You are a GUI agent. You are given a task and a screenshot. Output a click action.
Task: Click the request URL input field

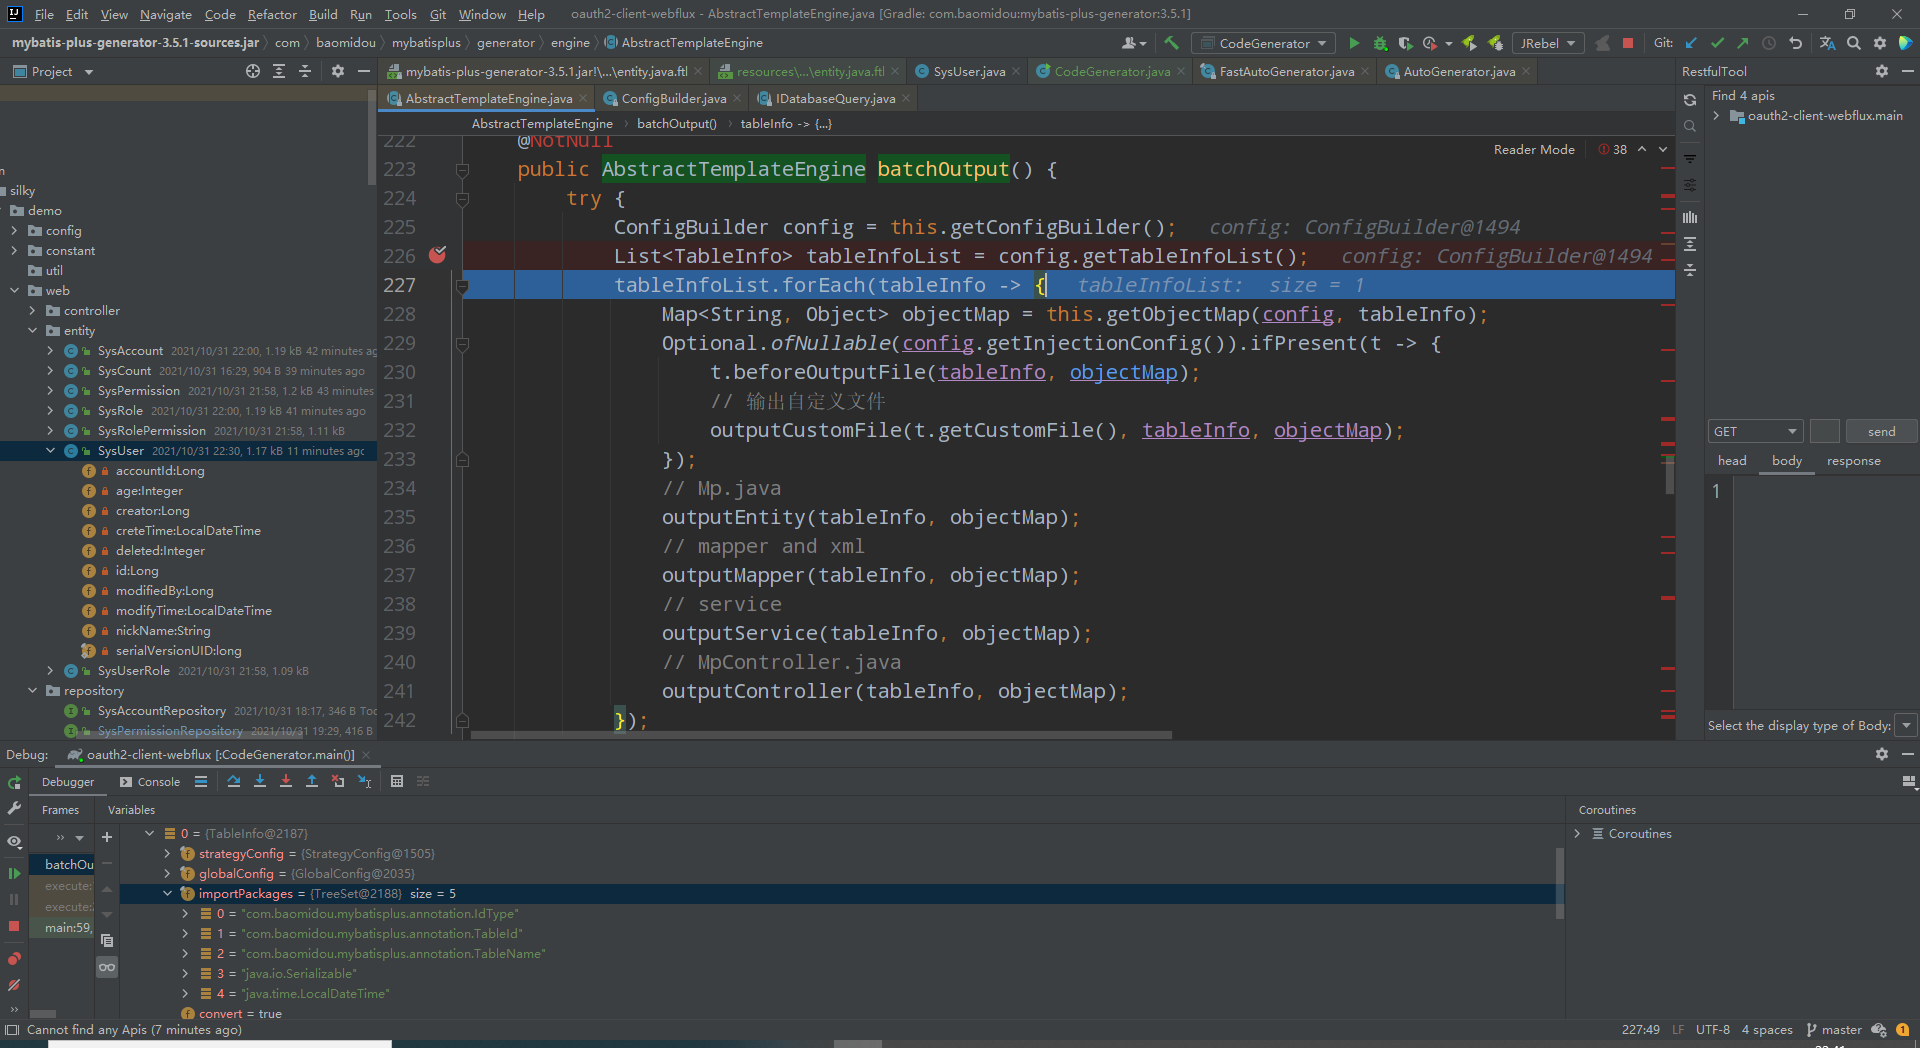(1824, 431)
